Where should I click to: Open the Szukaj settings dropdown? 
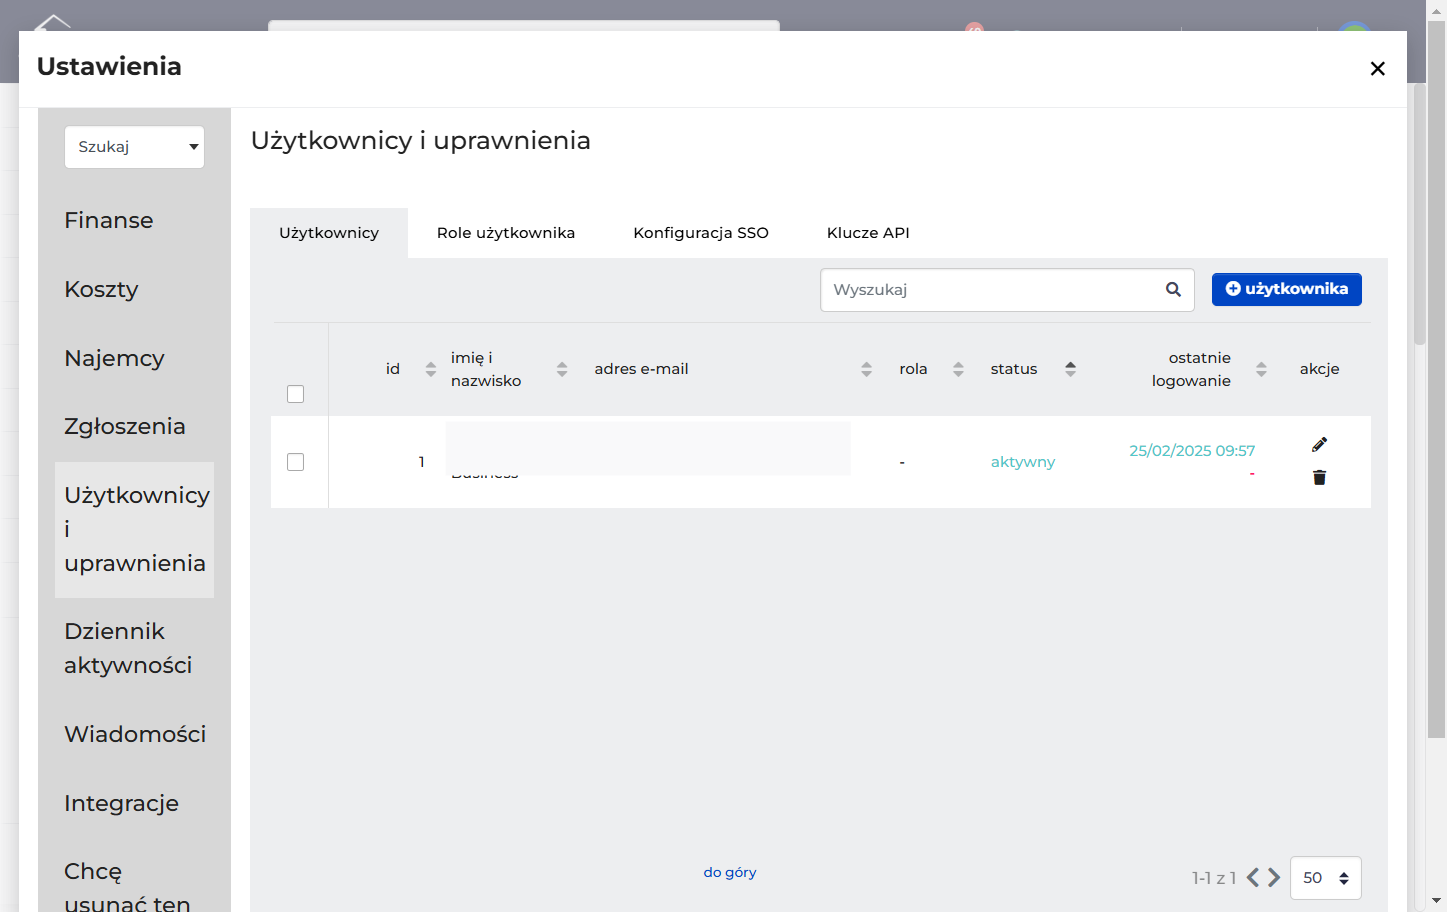pyautogui.click(x=134, y=147)
